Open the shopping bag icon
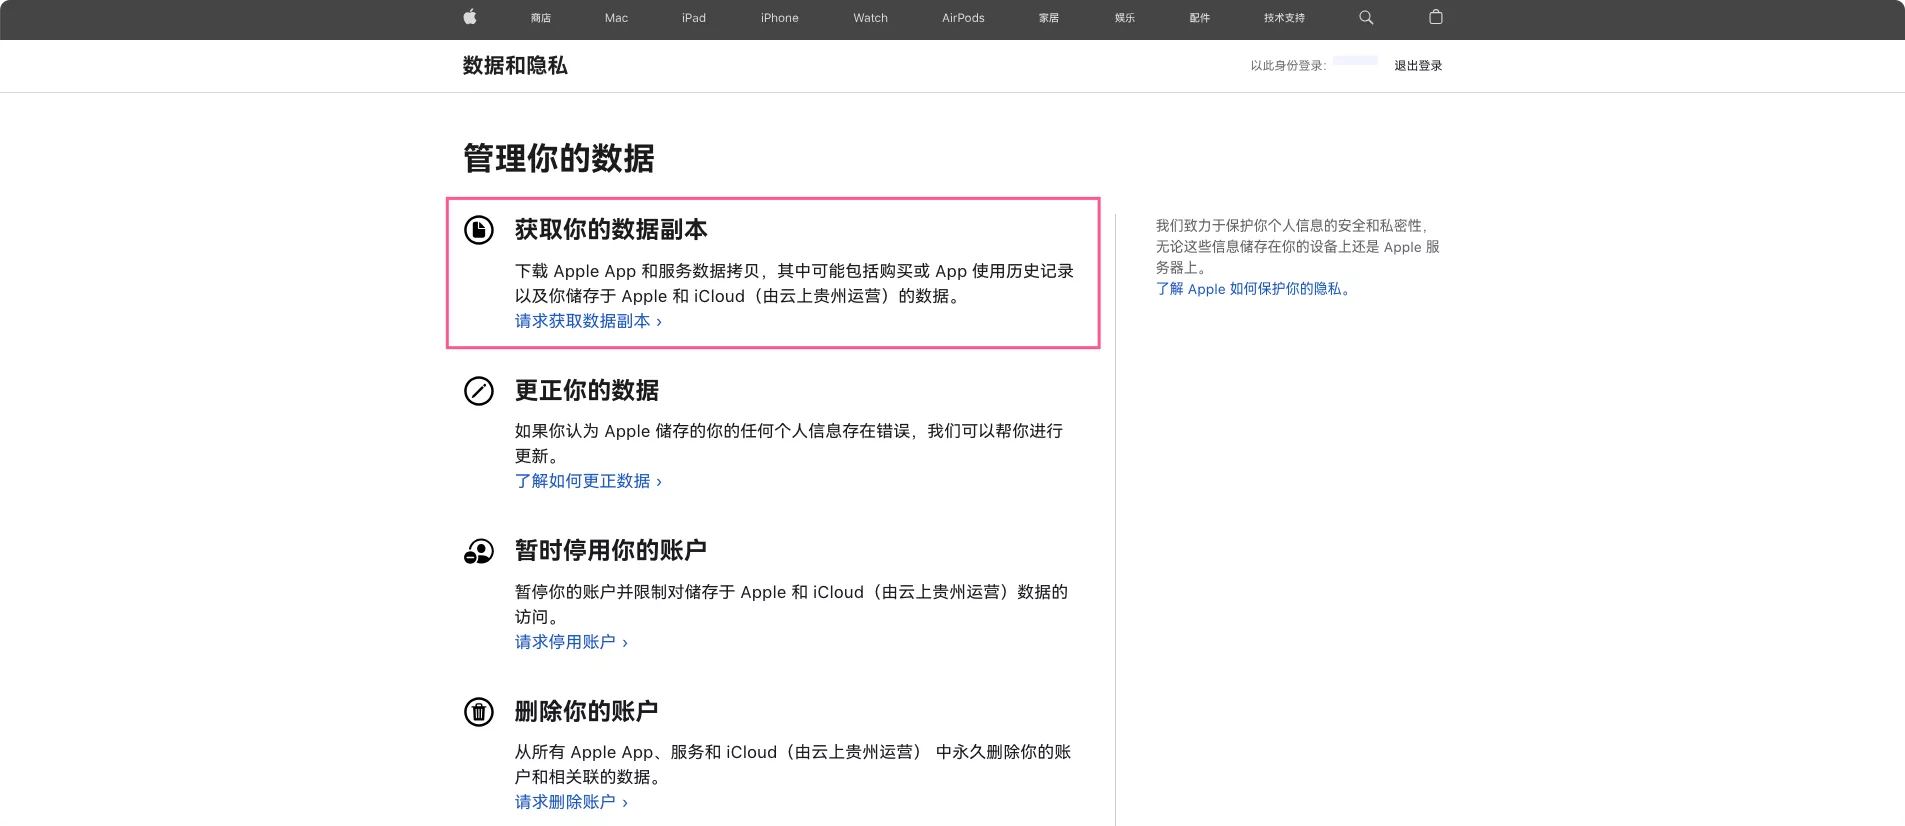 point(1436,17)
